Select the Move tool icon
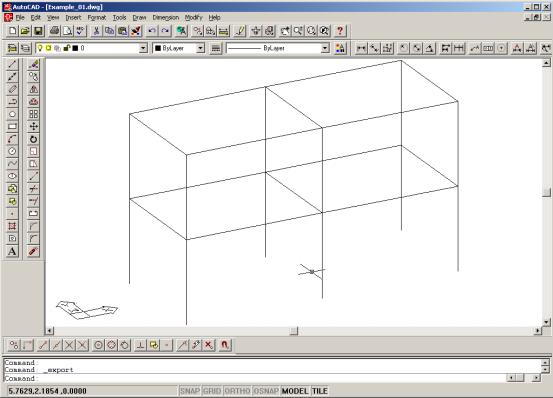This screenshot has width=553, height=398. click(x=34, y=127)
